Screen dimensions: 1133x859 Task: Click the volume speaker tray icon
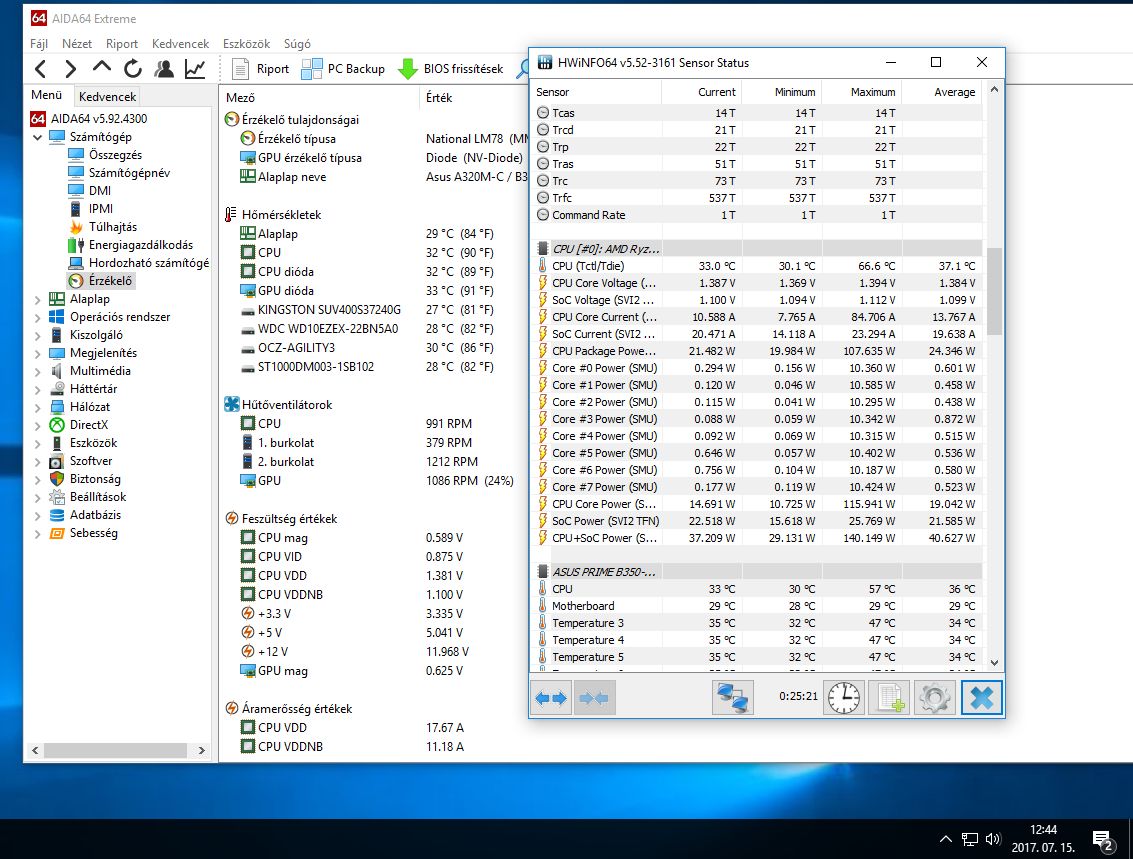993,839
